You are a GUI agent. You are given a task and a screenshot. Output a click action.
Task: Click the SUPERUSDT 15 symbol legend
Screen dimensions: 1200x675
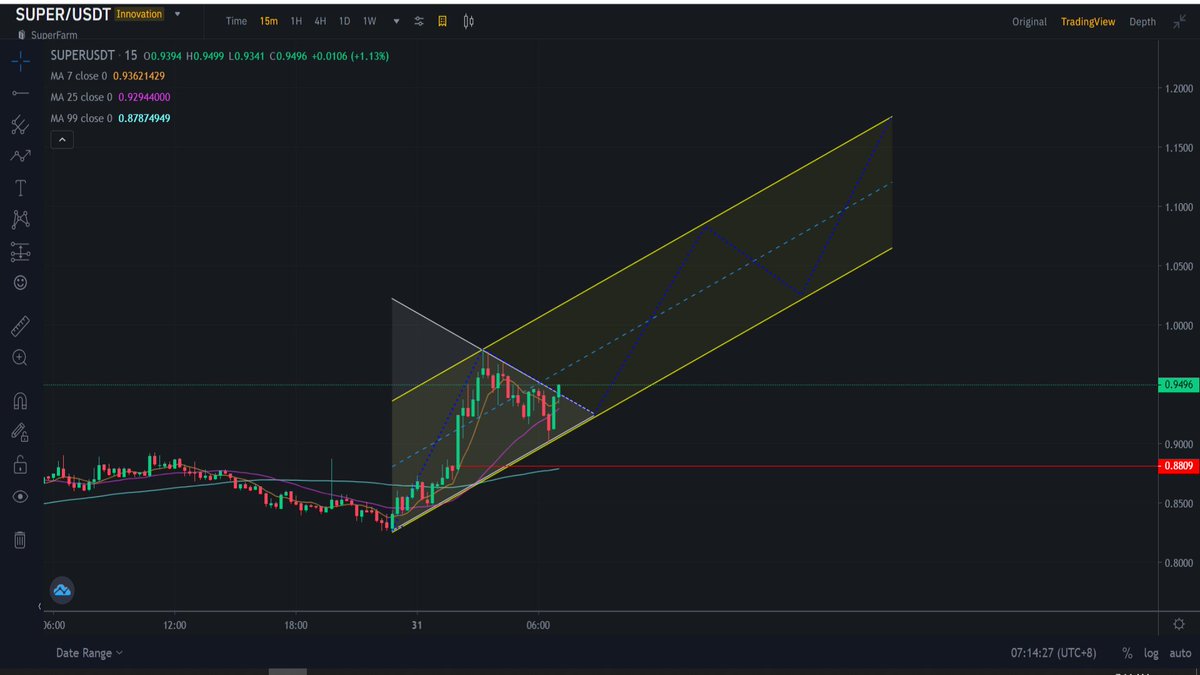[94, 55]
